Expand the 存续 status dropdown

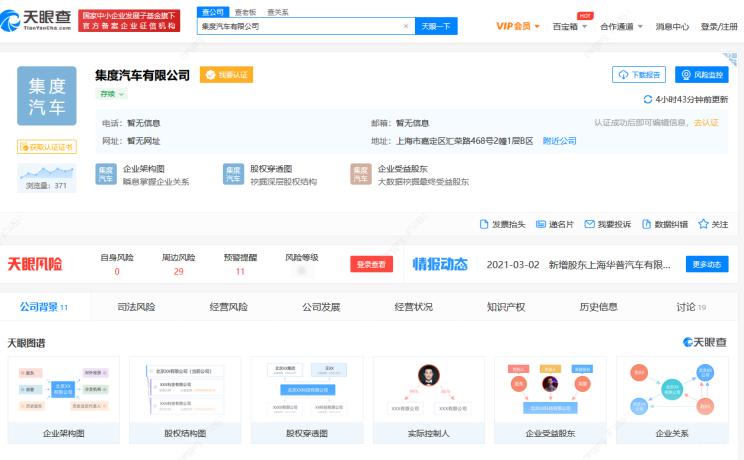[x=111, y=94]
